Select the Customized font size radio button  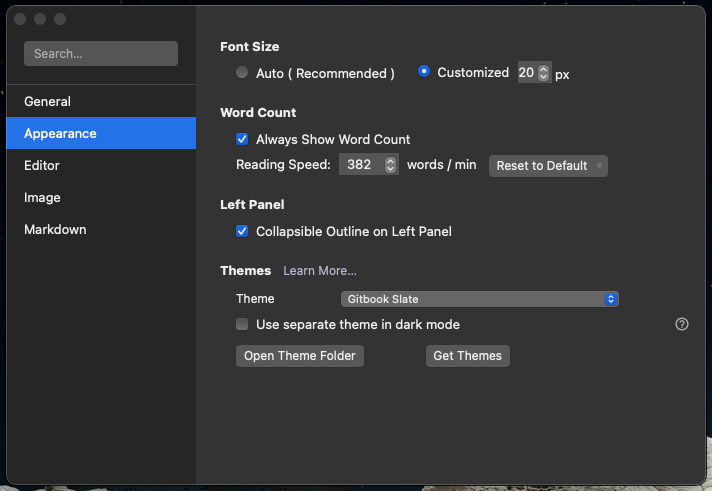pyautogui.click(x=424, y=72)
